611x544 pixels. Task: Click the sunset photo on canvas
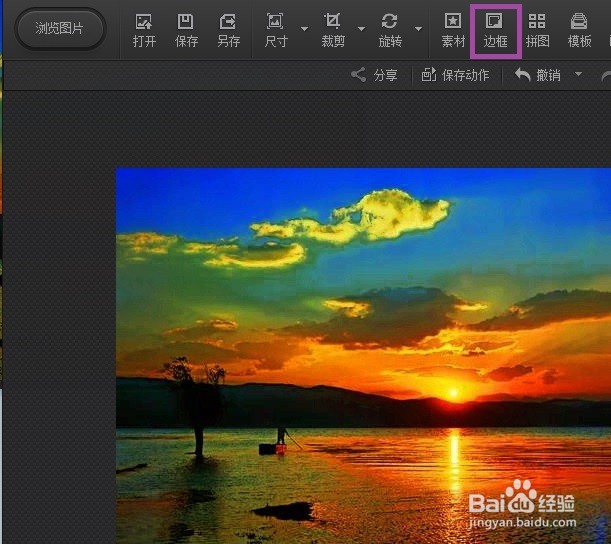[363, 355]
